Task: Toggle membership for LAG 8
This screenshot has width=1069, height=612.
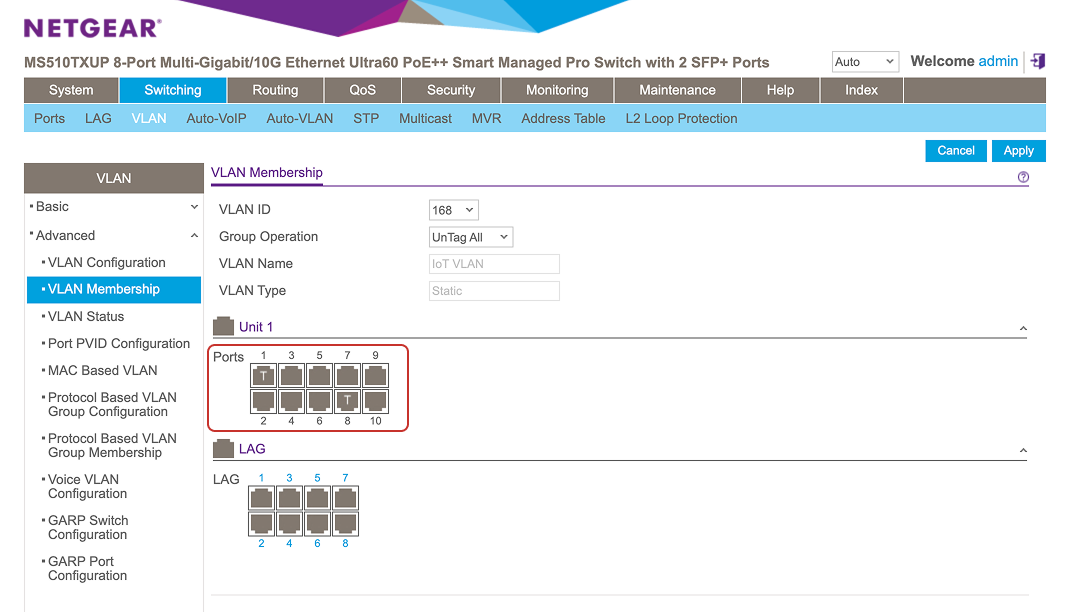Action: pos(345,523)
